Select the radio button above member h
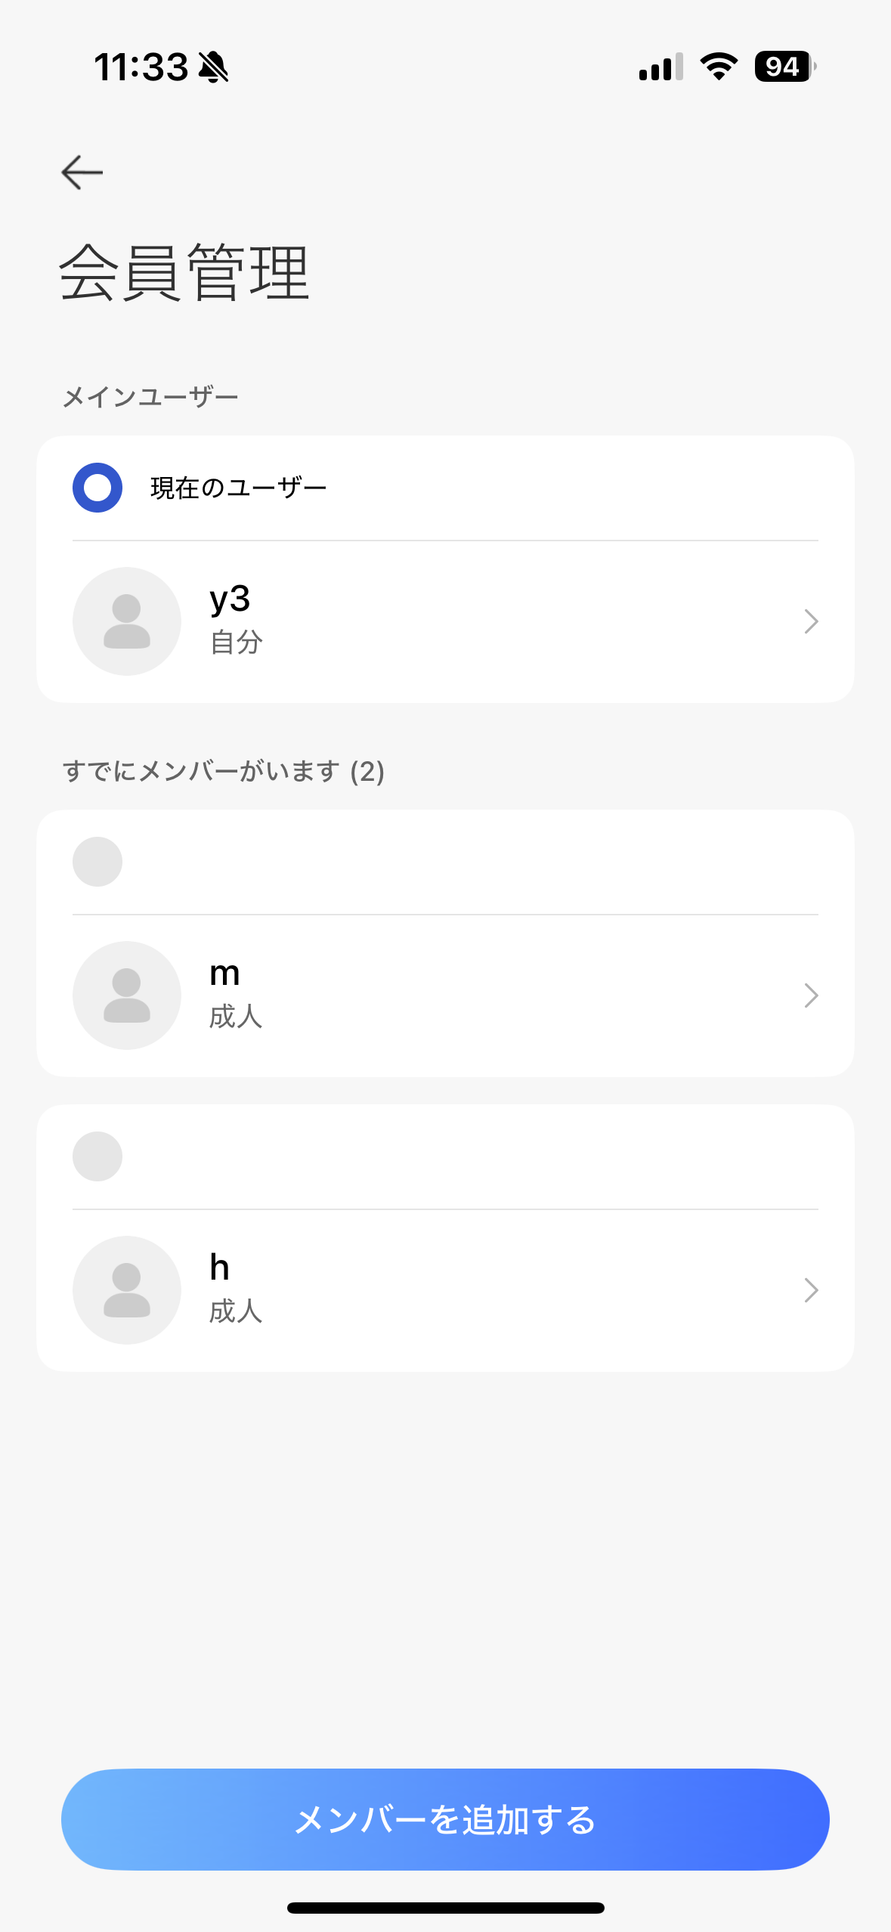 (98, 1157)
